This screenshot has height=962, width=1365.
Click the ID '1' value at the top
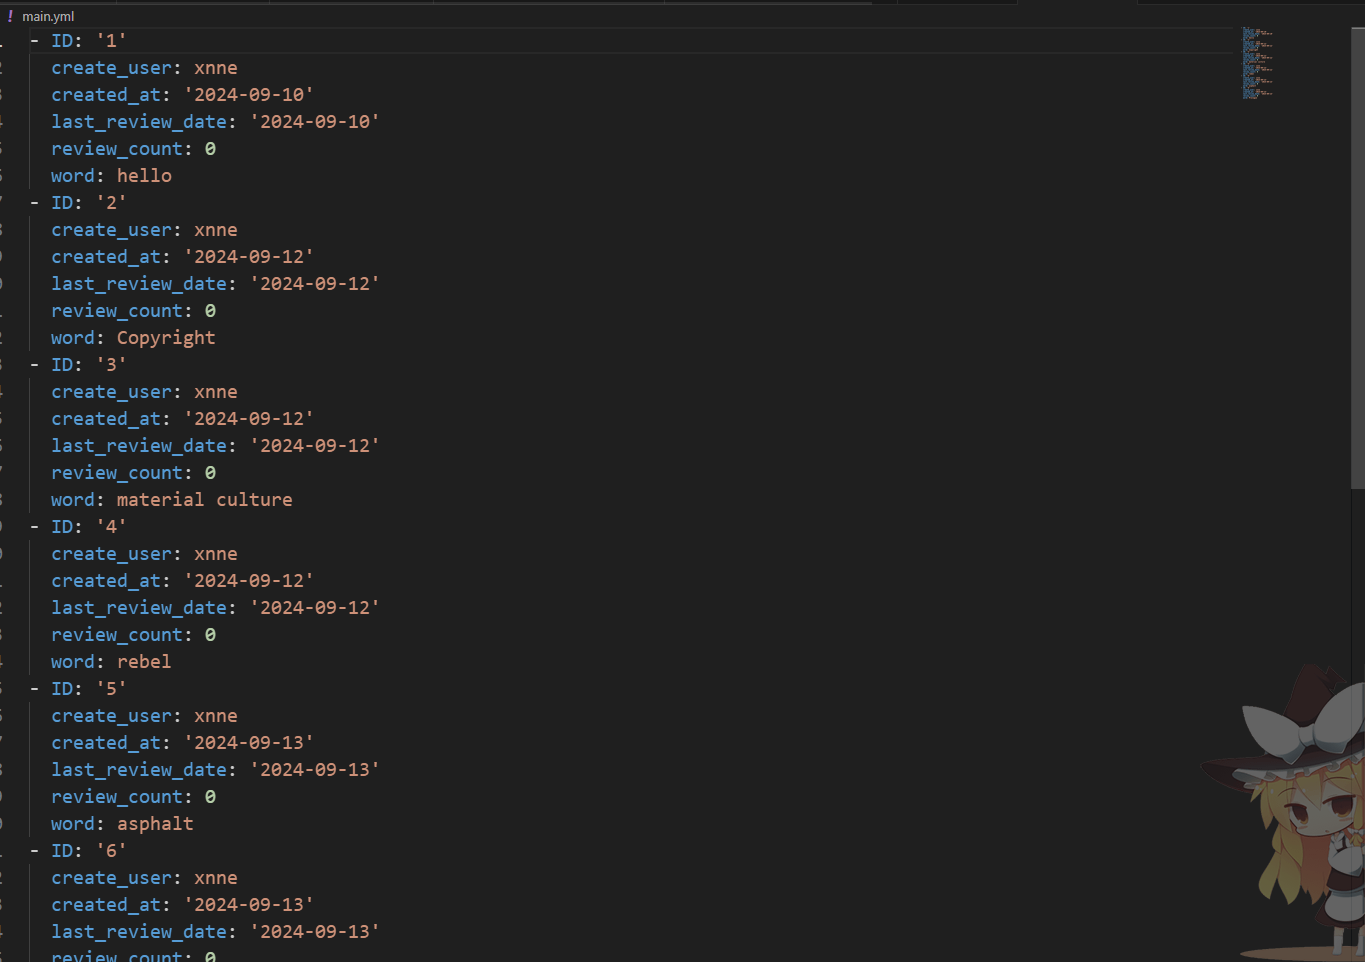[110, 40]
